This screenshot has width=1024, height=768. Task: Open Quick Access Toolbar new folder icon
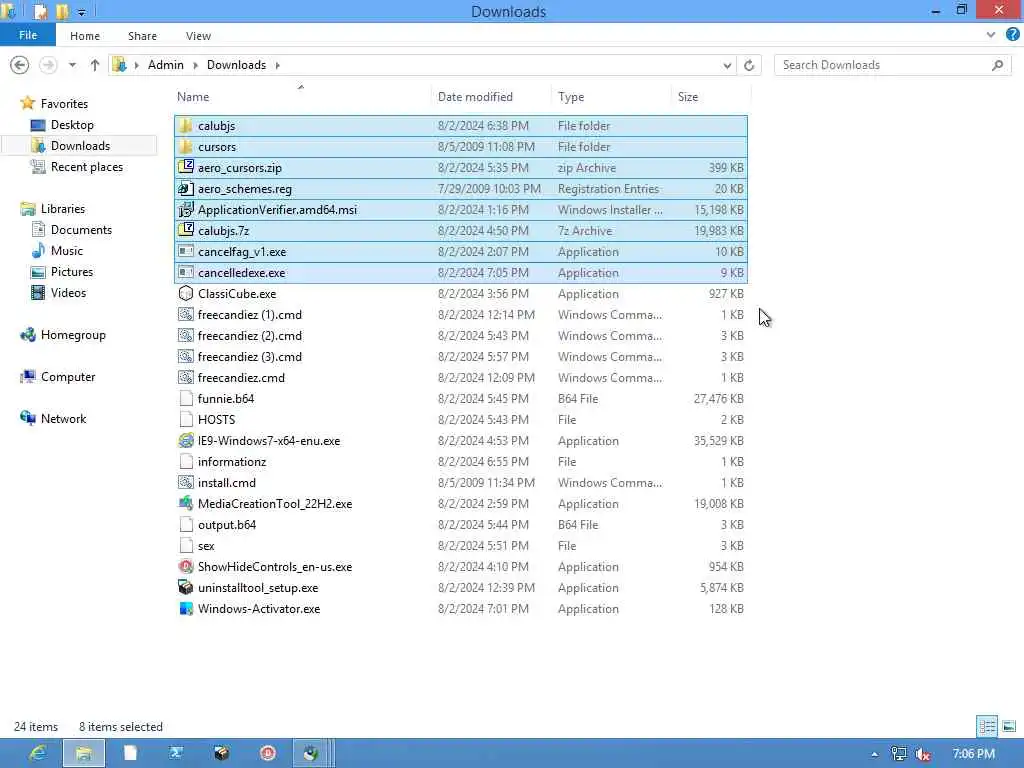point(63,11)
